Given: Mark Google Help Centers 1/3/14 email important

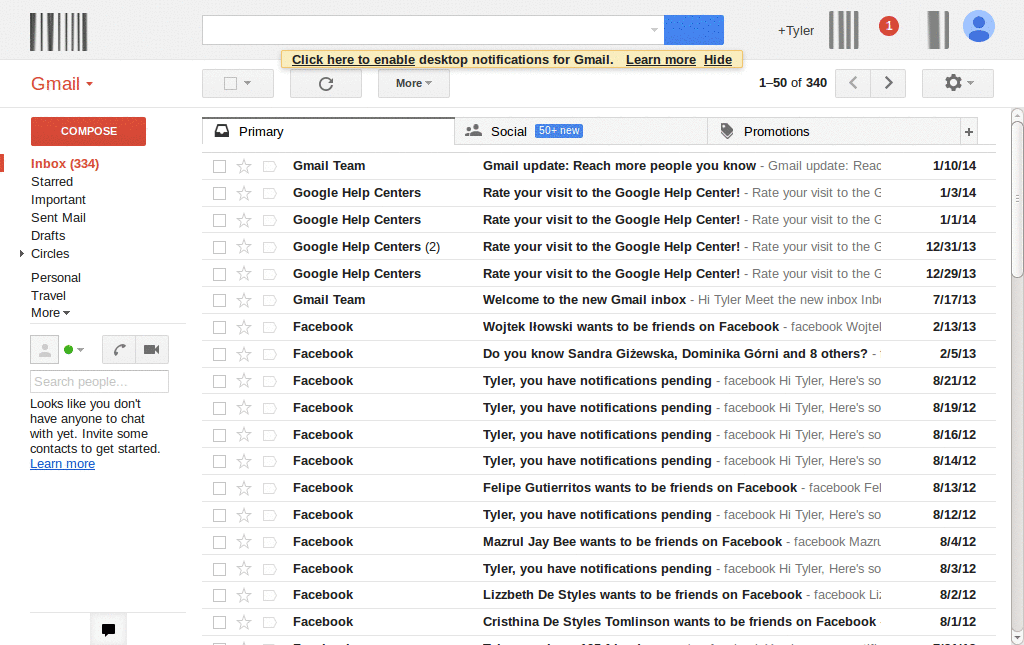Looking at the screenshot, I should pos(270,193).
